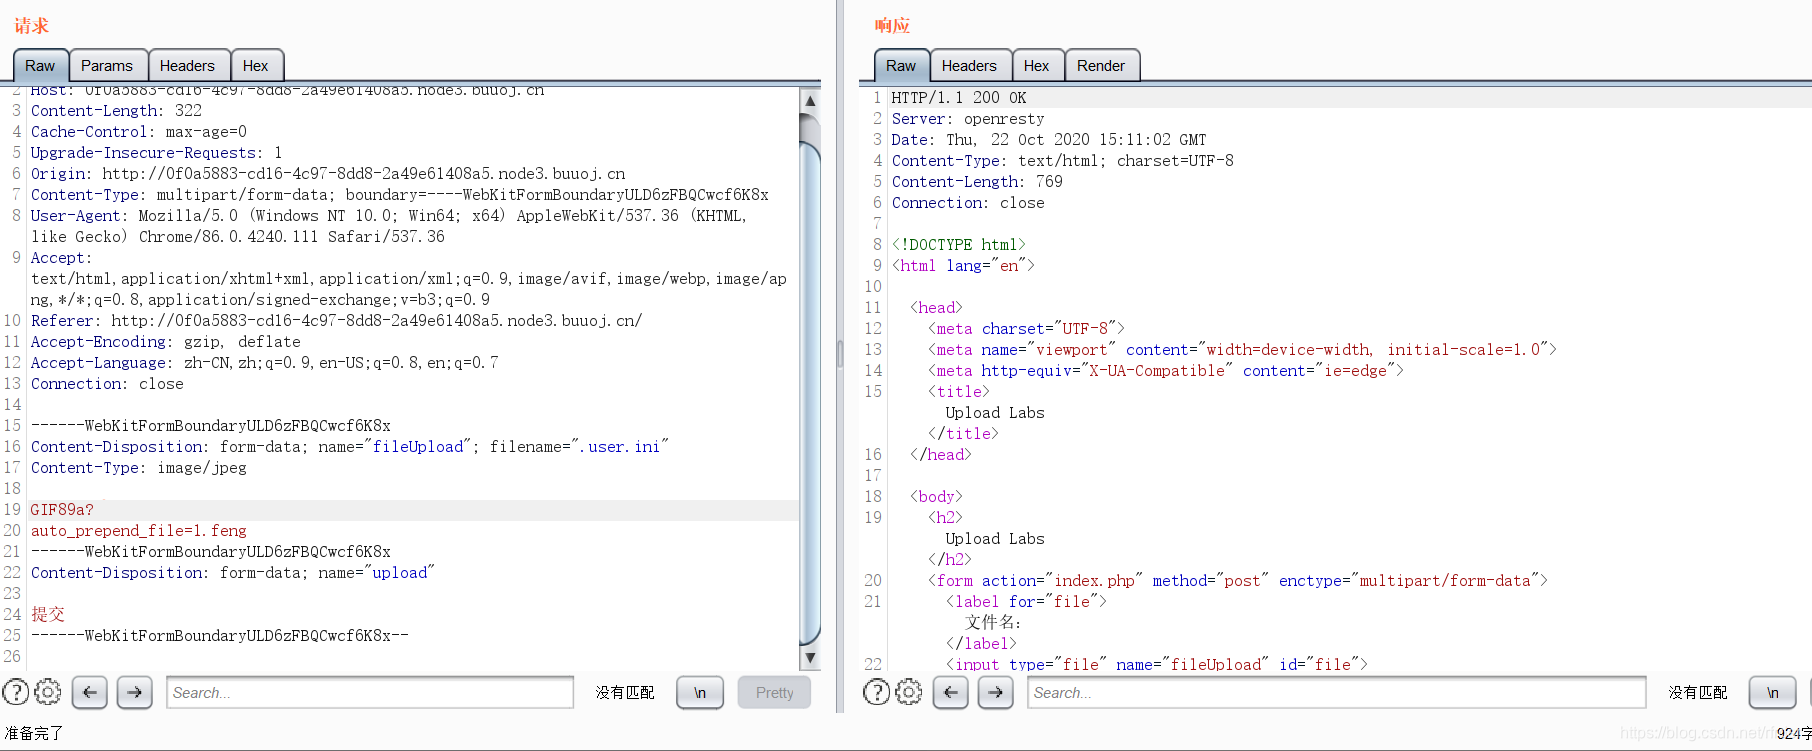
Task: Click the response search input field
Action: click(x=1336, y=692)
